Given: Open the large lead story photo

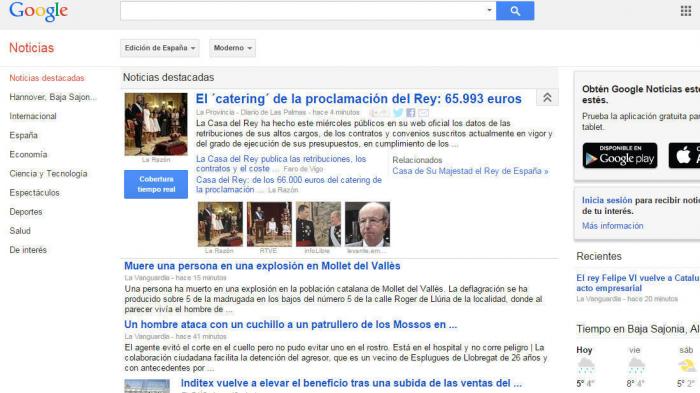Looking at the screenshot, I should coord(156,124).
